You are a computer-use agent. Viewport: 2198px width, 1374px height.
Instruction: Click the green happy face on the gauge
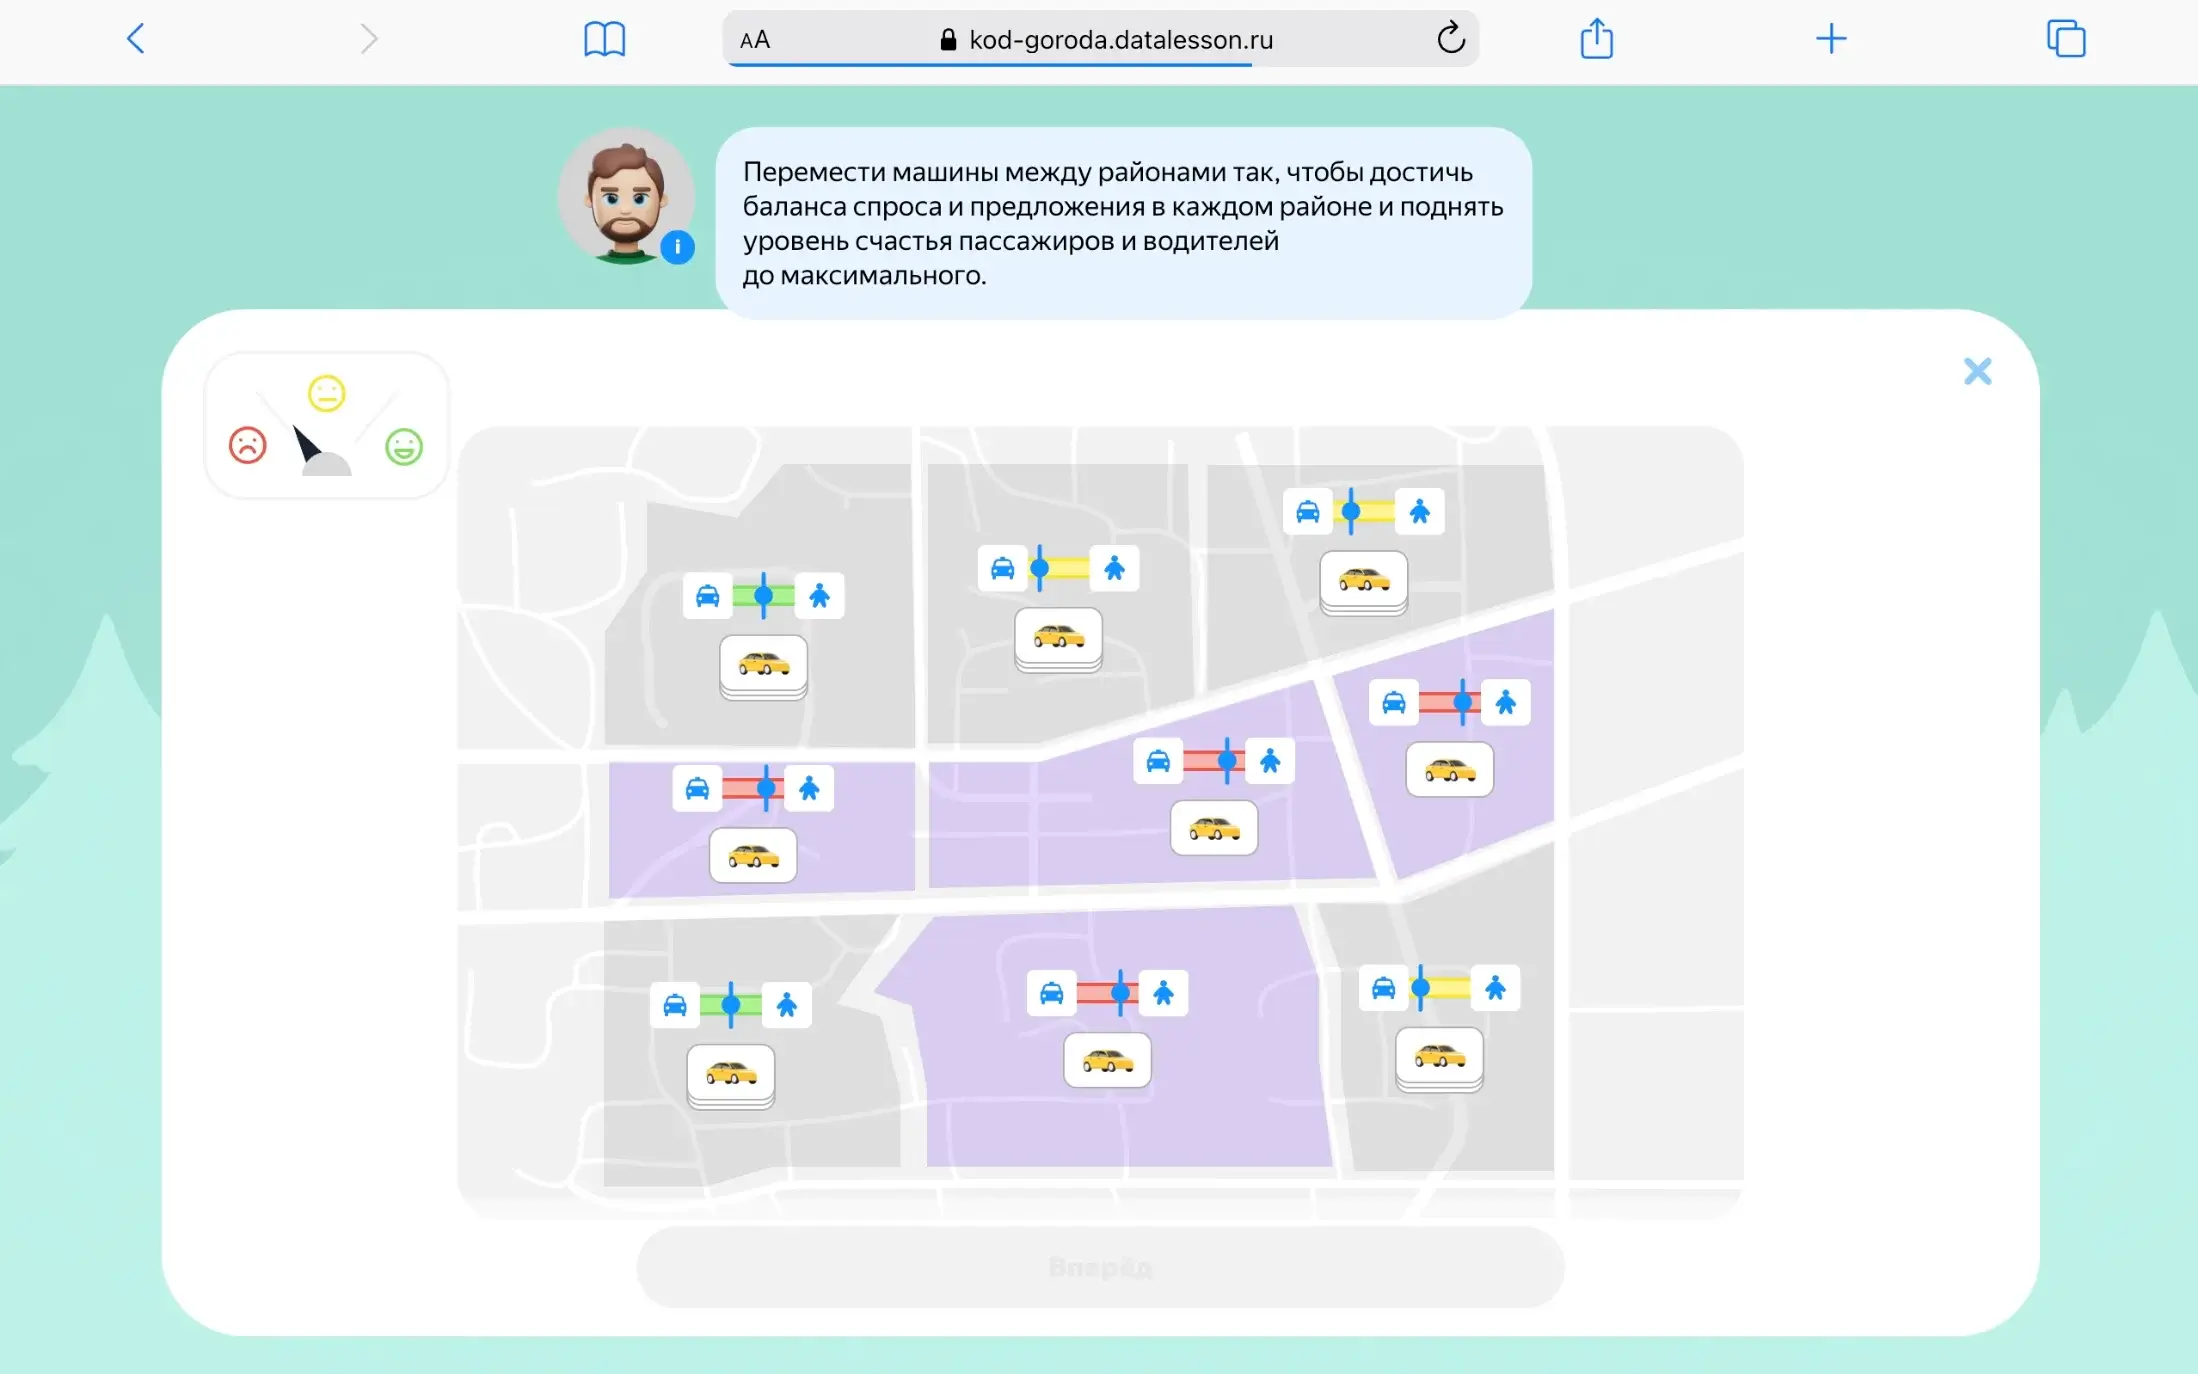pos(404,446)
